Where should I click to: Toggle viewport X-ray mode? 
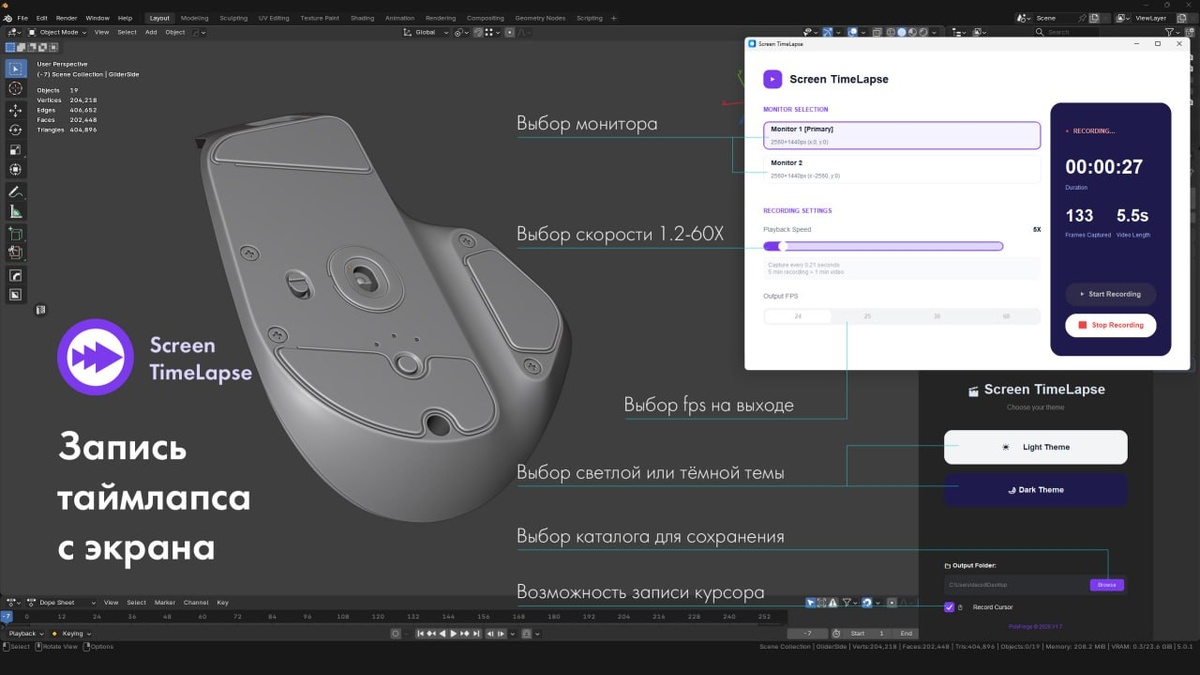click(x=877, y=32)
